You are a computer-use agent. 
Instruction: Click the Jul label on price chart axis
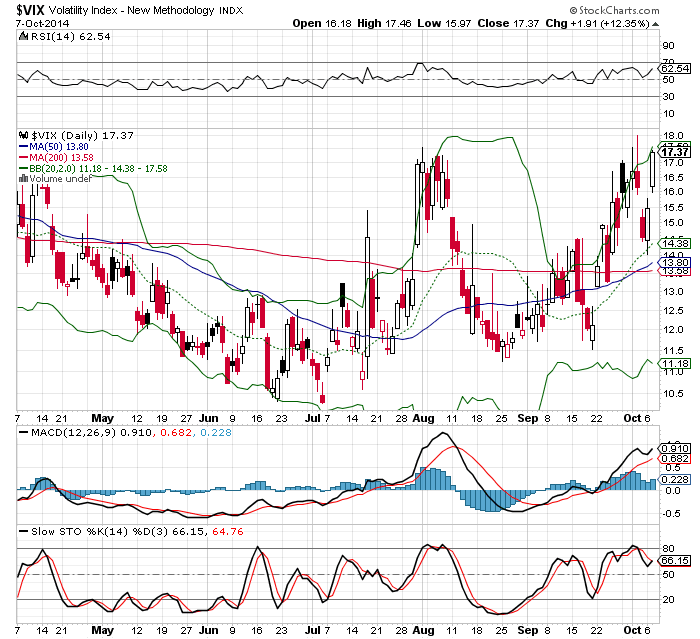pos(313,418)
